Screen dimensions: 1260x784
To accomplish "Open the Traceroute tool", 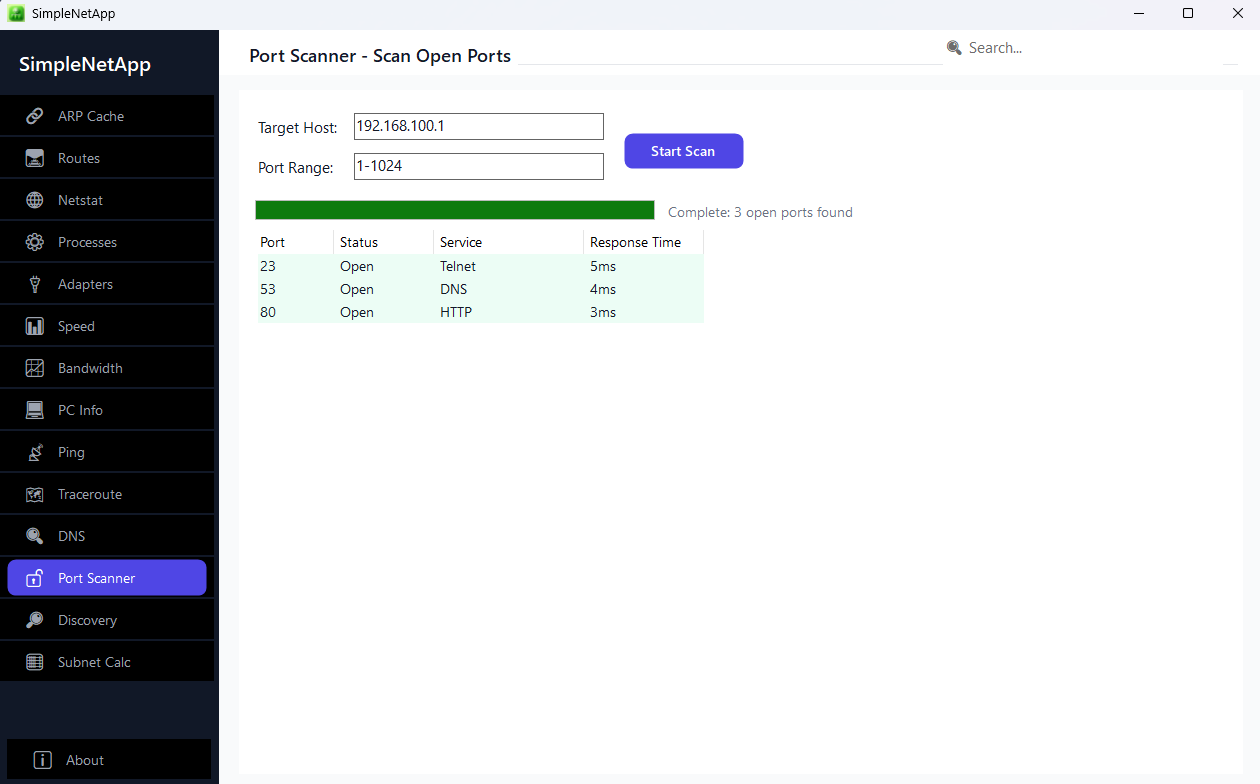I will tap(107, 494).
